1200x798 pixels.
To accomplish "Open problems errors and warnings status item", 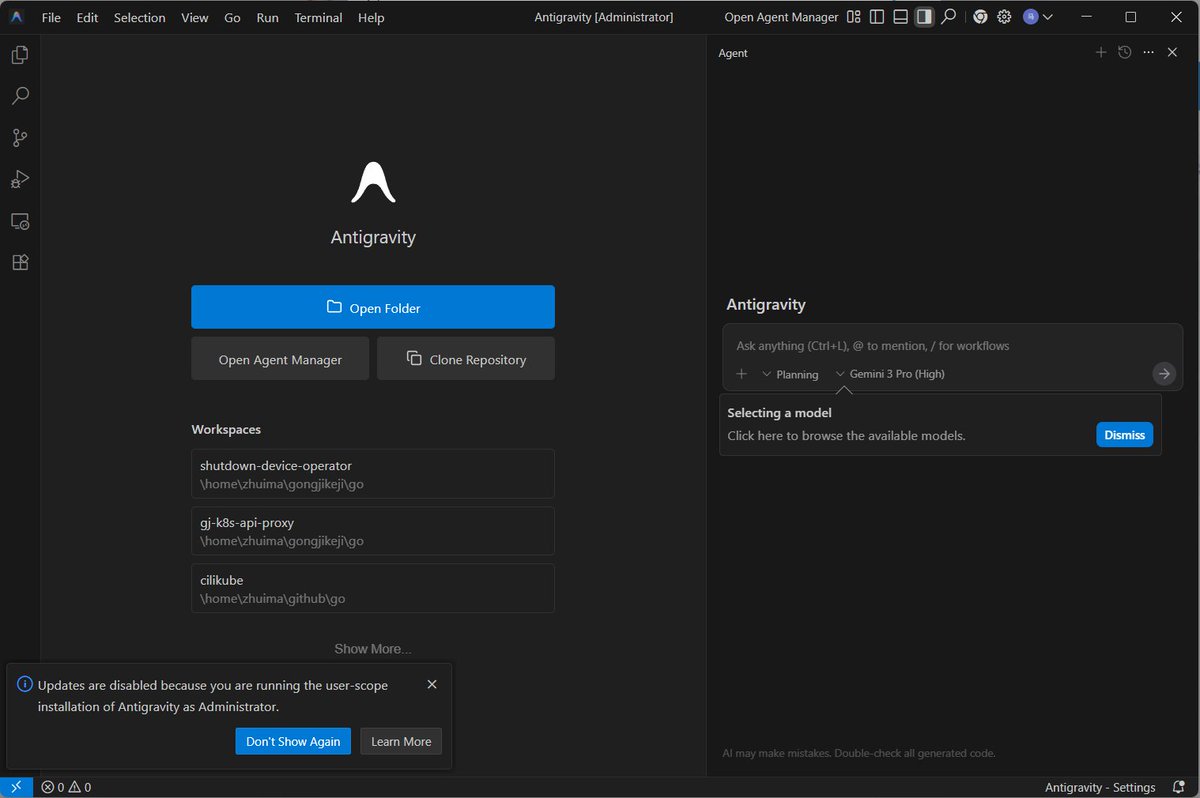I will coord(66,787).
